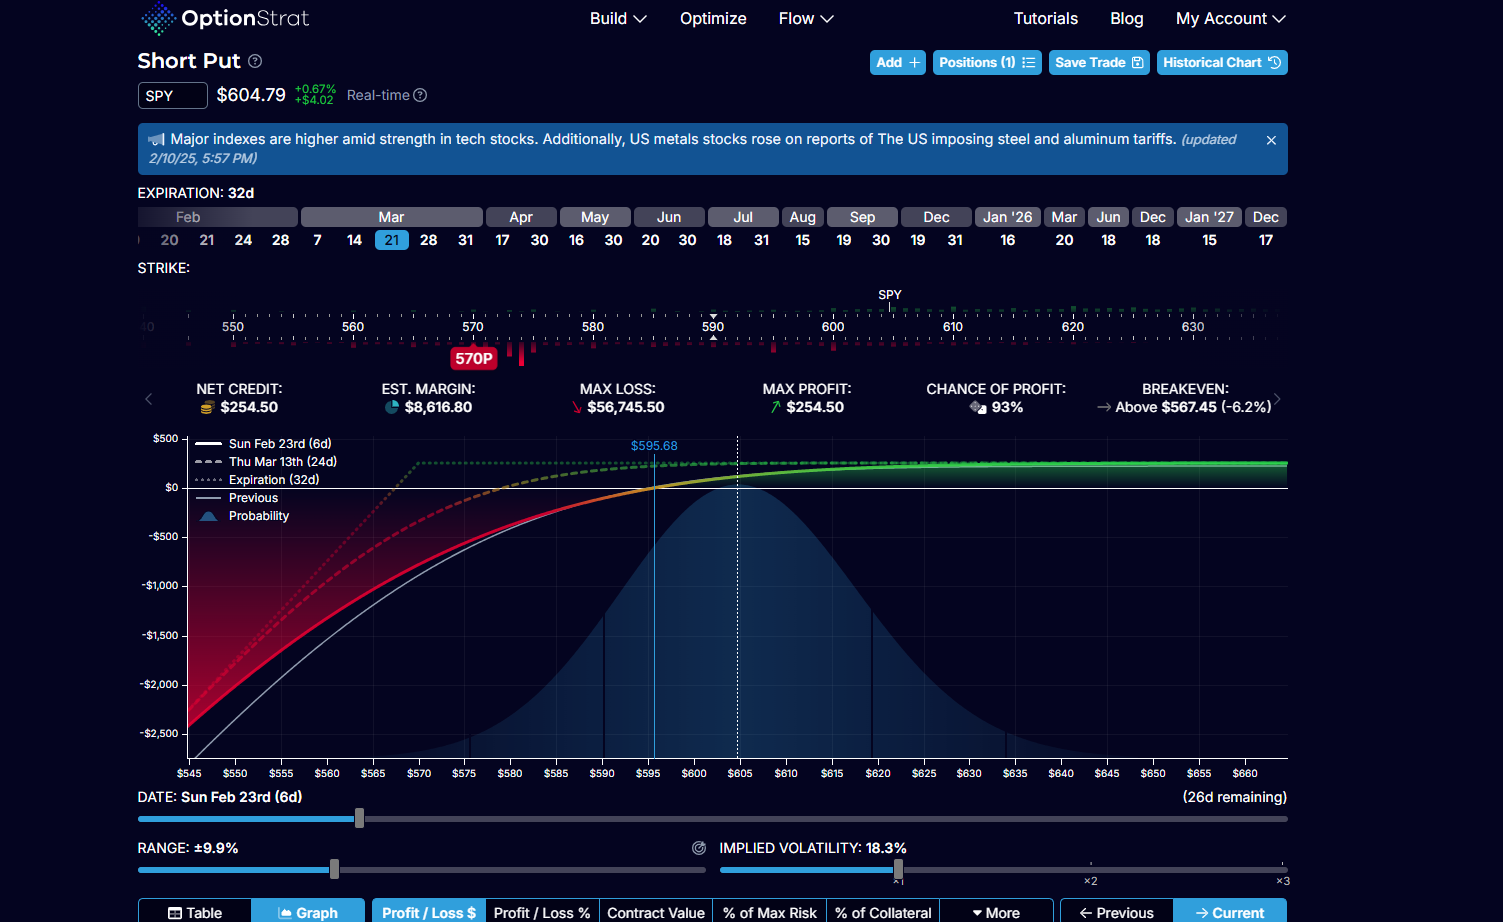Image resolution: width=1503 pixels, height=922 pixels.
Task: Click the help icon beside Short Put
Action: pos(255,61)
